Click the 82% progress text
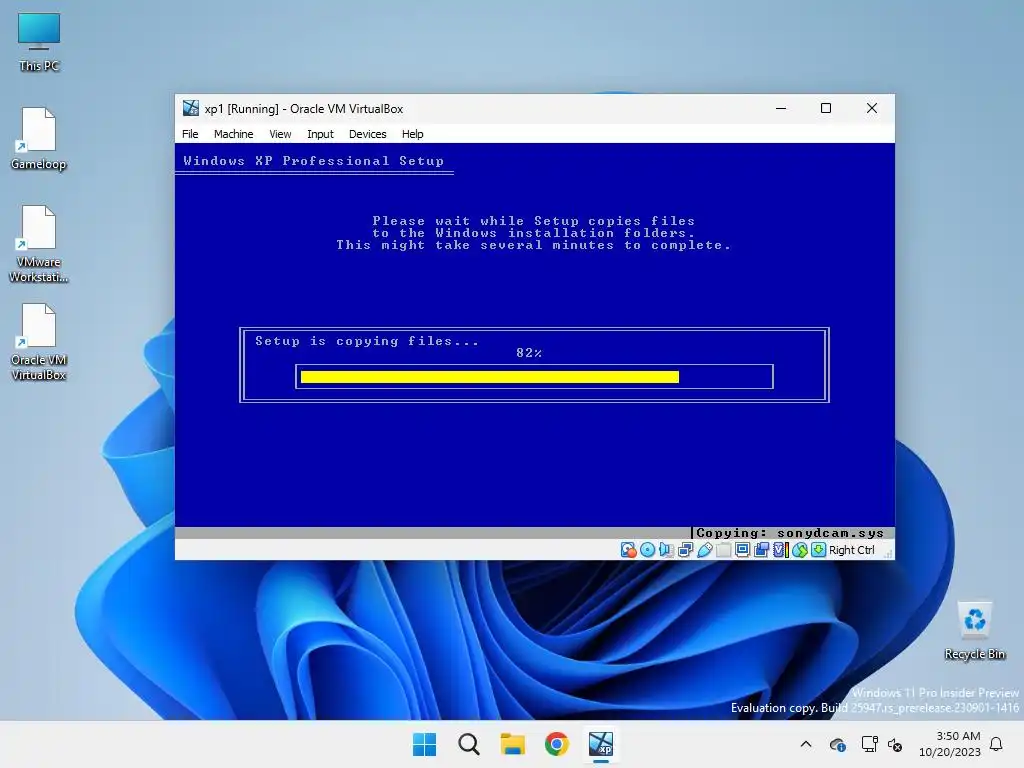This screenshot has width=1024, height=768. 528,353
